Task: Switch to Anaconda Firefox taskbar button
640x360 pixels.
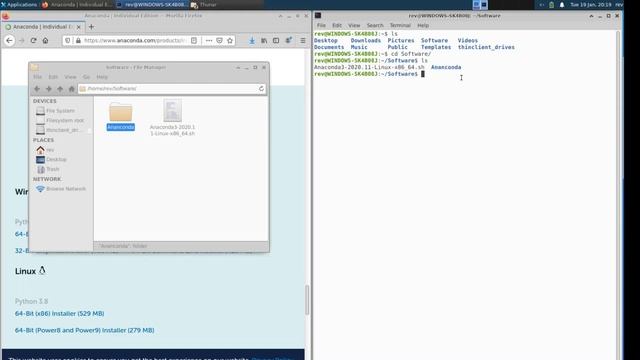Action: click(x=77, y=4)
